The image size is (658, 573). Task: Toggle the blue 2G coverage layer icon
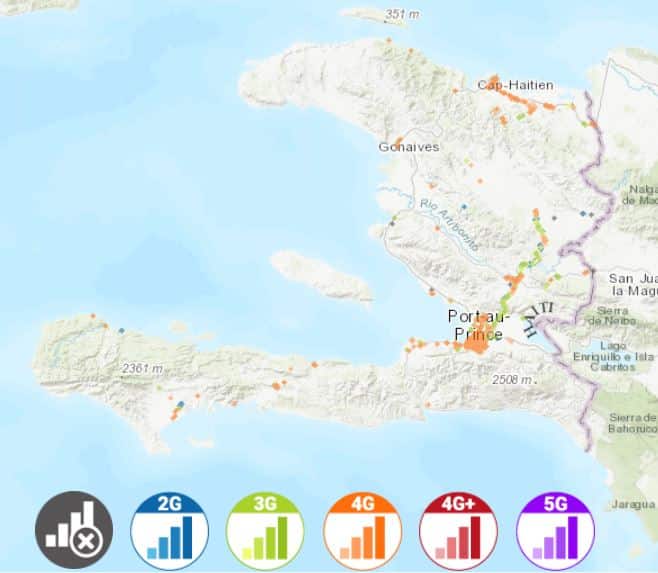(170, 531)
